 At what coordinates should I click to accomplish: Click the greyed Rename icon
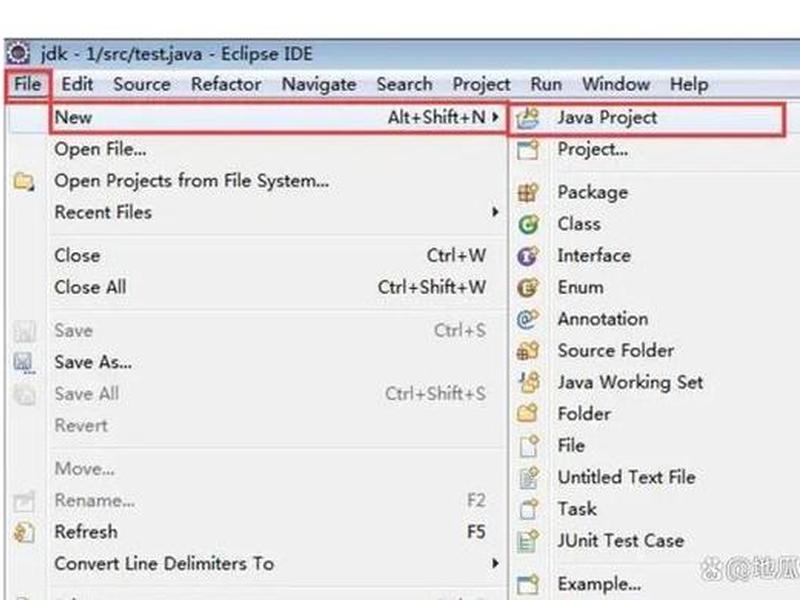click(x=24, y=501)
